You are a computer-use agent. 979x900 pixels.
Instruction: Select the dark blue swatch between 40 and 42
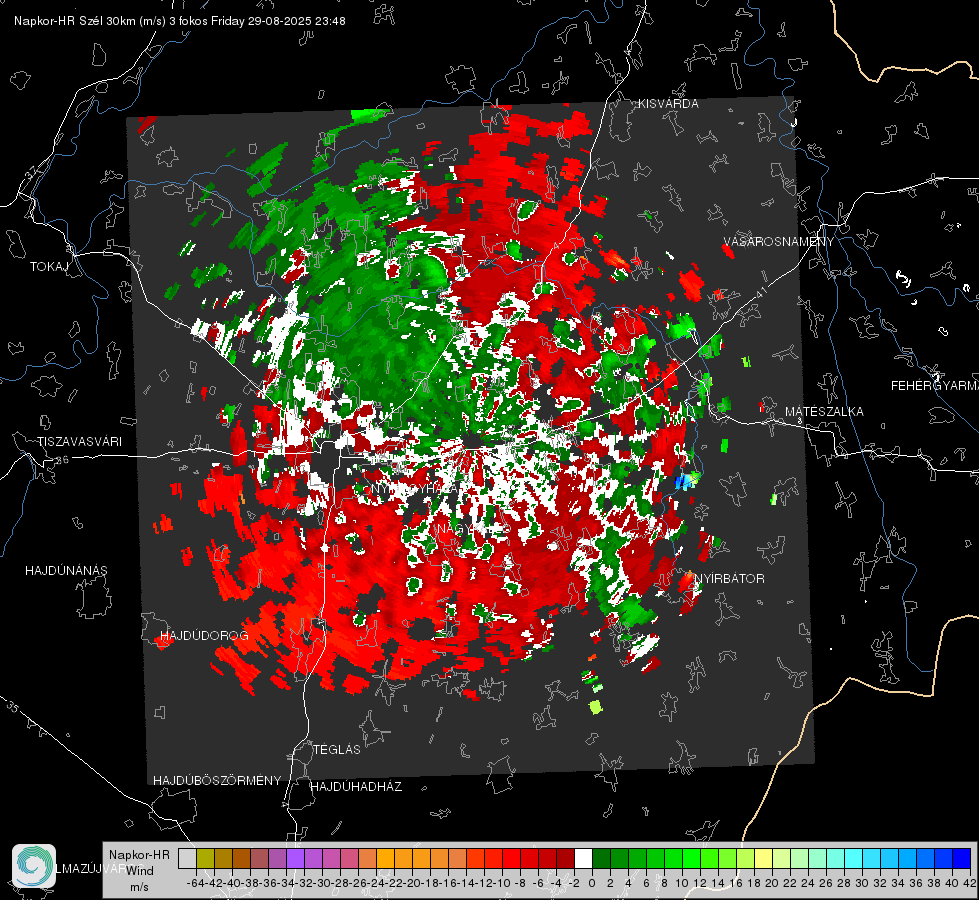tap(962, 858)
